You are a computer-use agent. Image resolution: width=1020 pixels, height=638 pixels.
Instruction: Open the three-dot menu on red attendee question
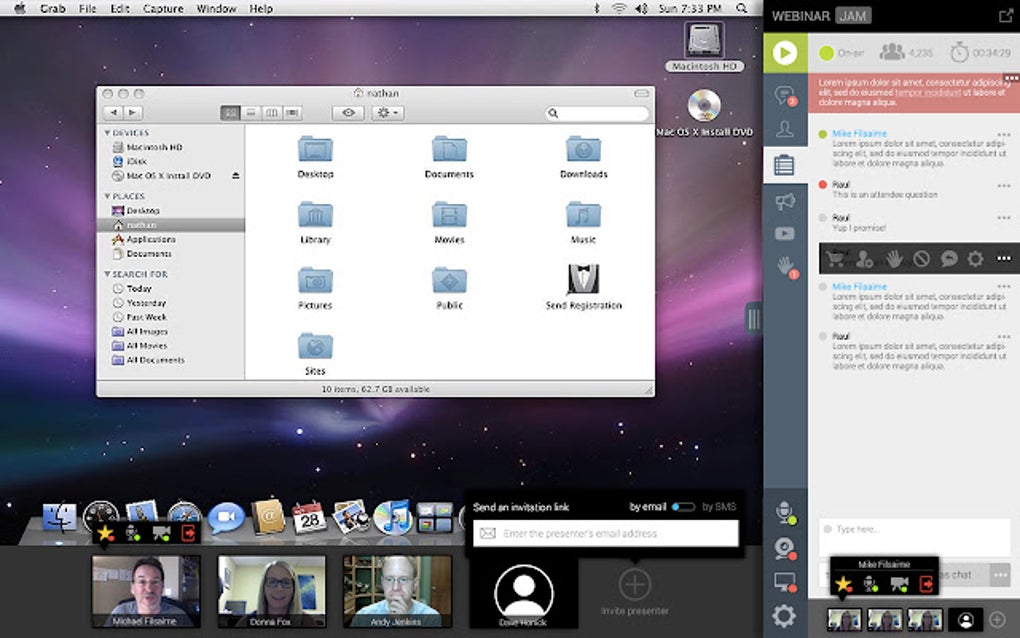click(x=1004, y=186)
